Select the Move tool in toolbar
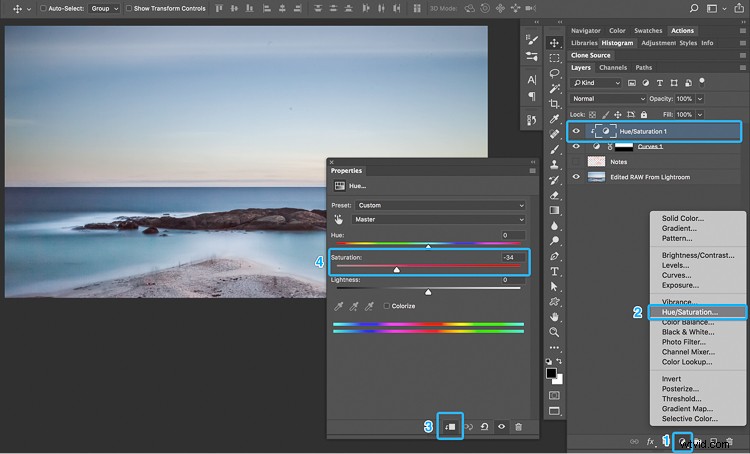 (x=554, y=43)
